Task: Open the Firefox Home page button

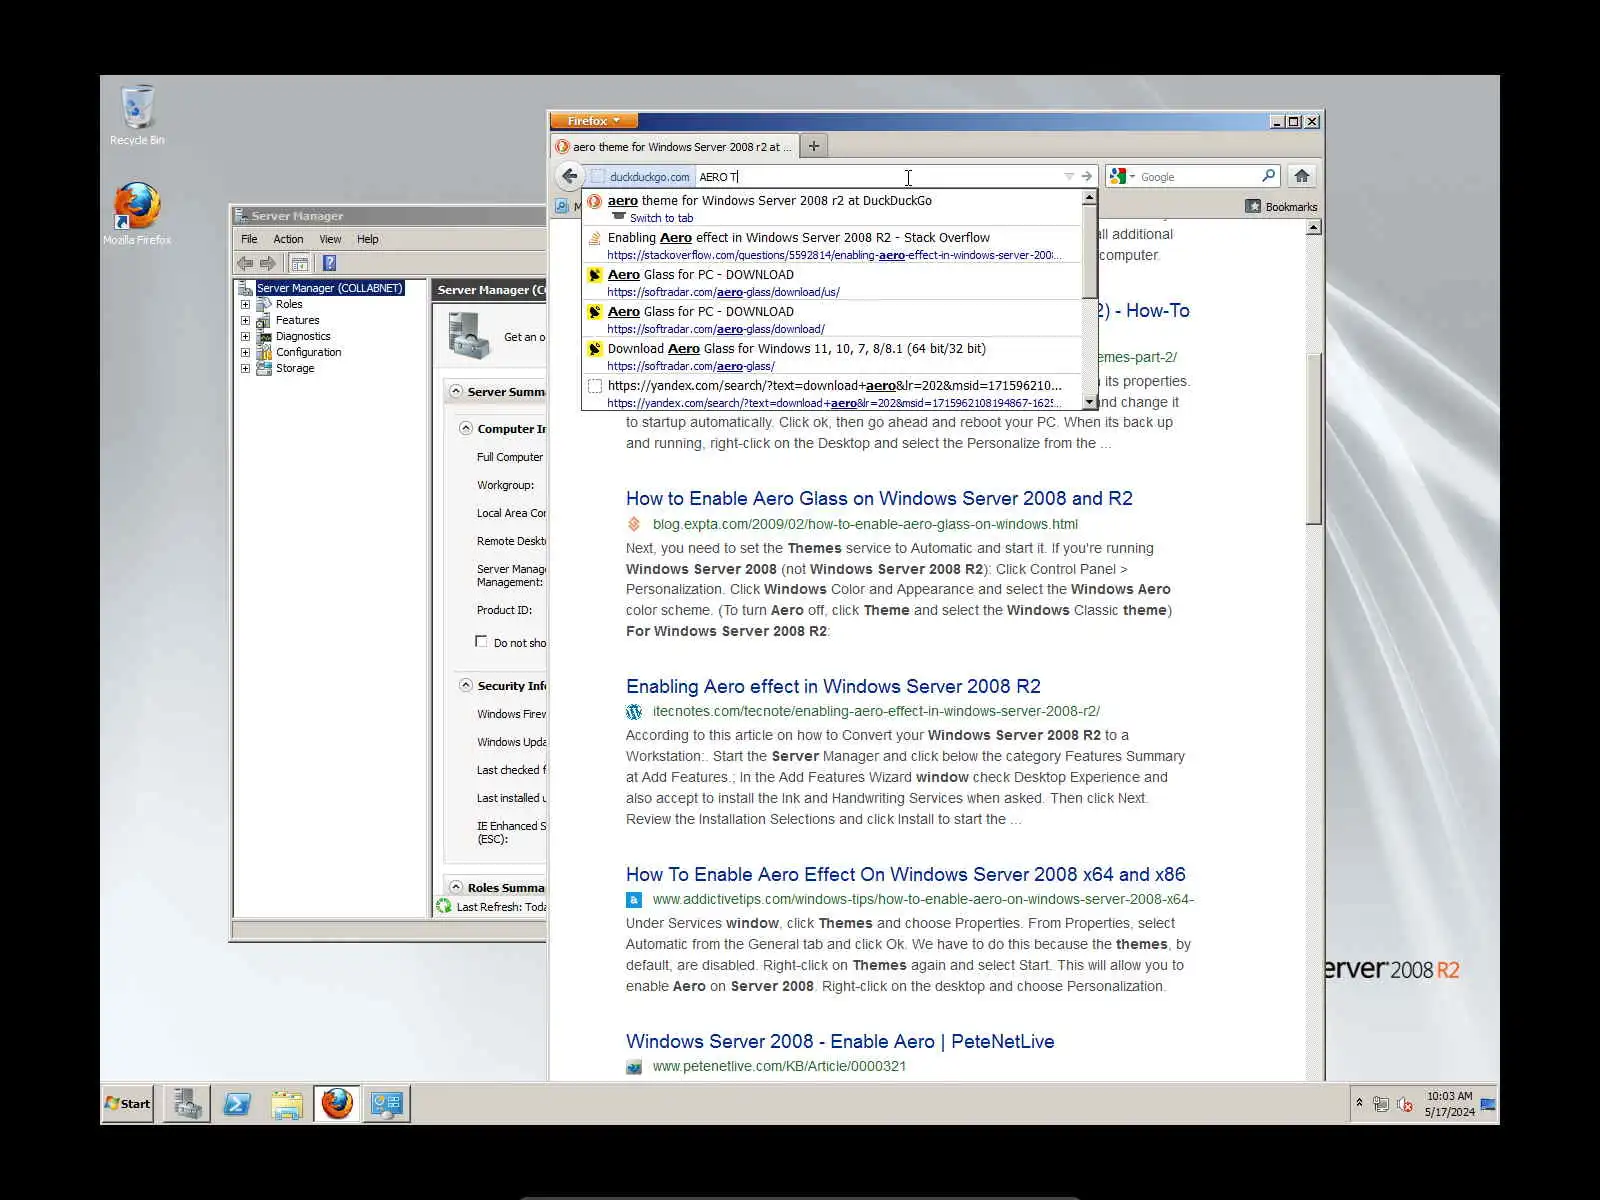Action: click(x=1301, y=176)
